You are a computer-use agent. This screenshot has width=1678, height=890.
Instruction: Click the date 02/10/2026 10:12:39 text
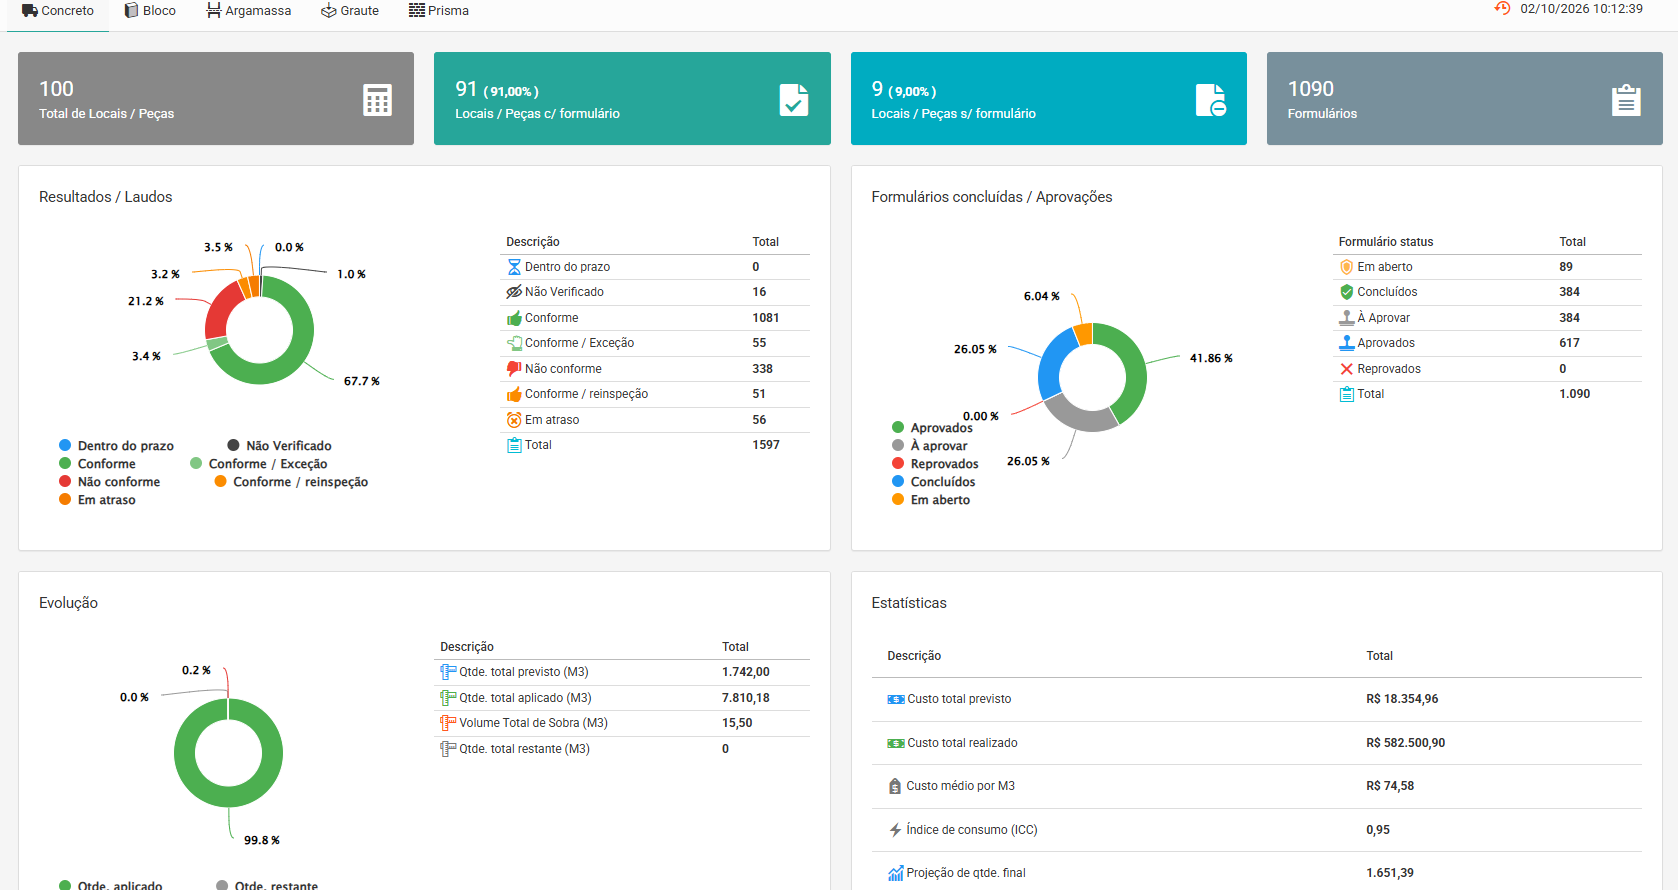(x=1581, y=9)
